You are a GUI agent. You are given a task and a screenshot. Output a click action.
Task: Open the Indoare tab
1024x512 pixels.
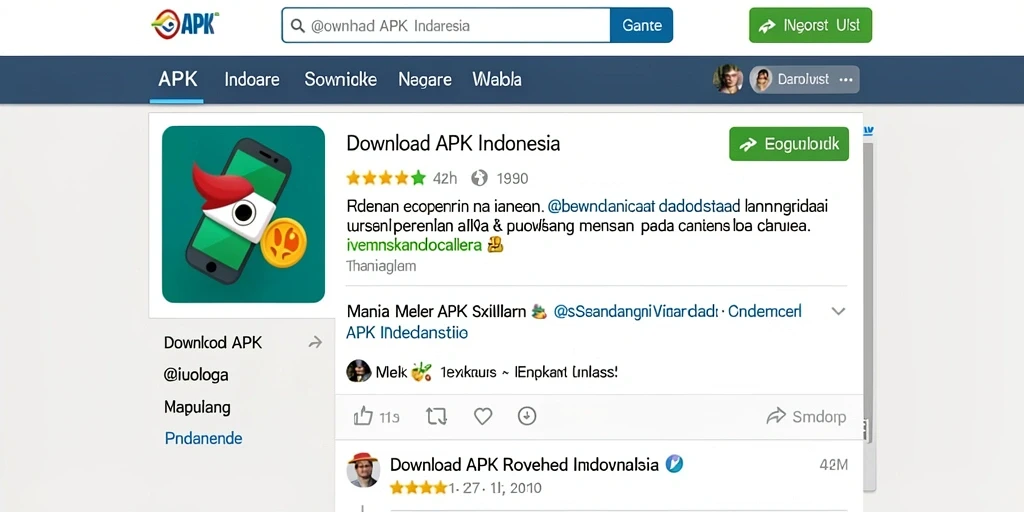tap(252, 80)
